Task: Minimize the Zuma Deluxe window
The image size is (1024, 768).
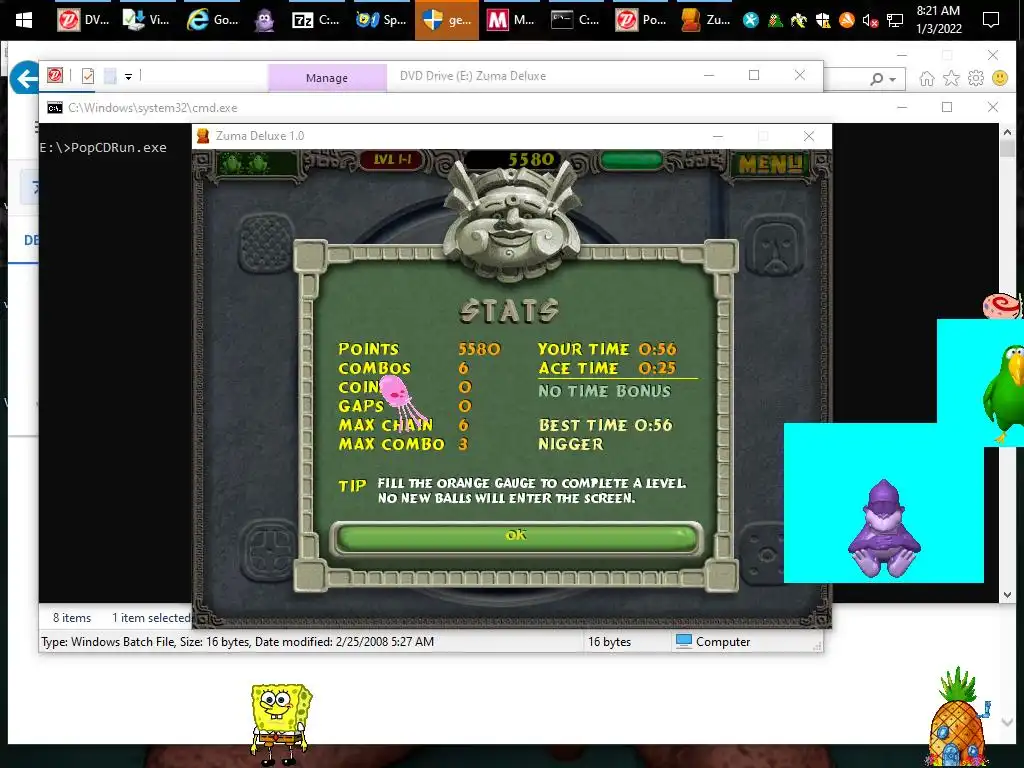Action: pos(718,136)
